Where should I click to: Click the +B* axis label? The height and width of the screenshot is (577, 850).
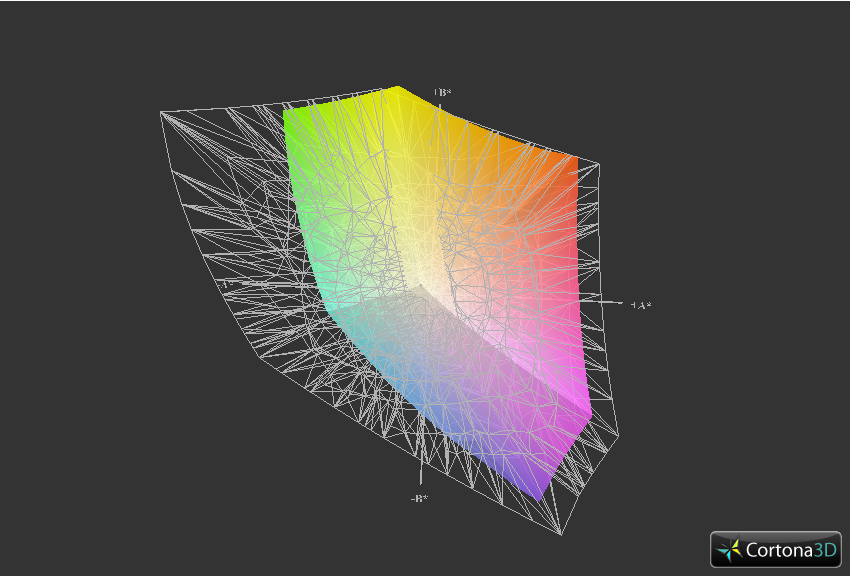pos(442,93)
